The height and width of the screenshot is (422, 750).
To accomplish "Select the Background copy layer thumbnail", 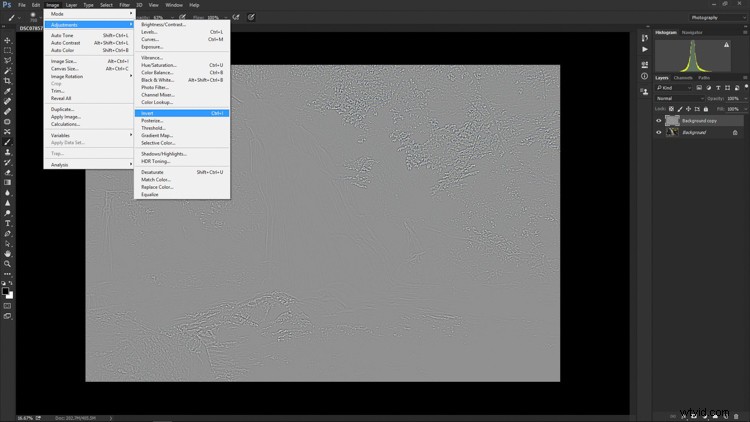I will tap(671, 120).
